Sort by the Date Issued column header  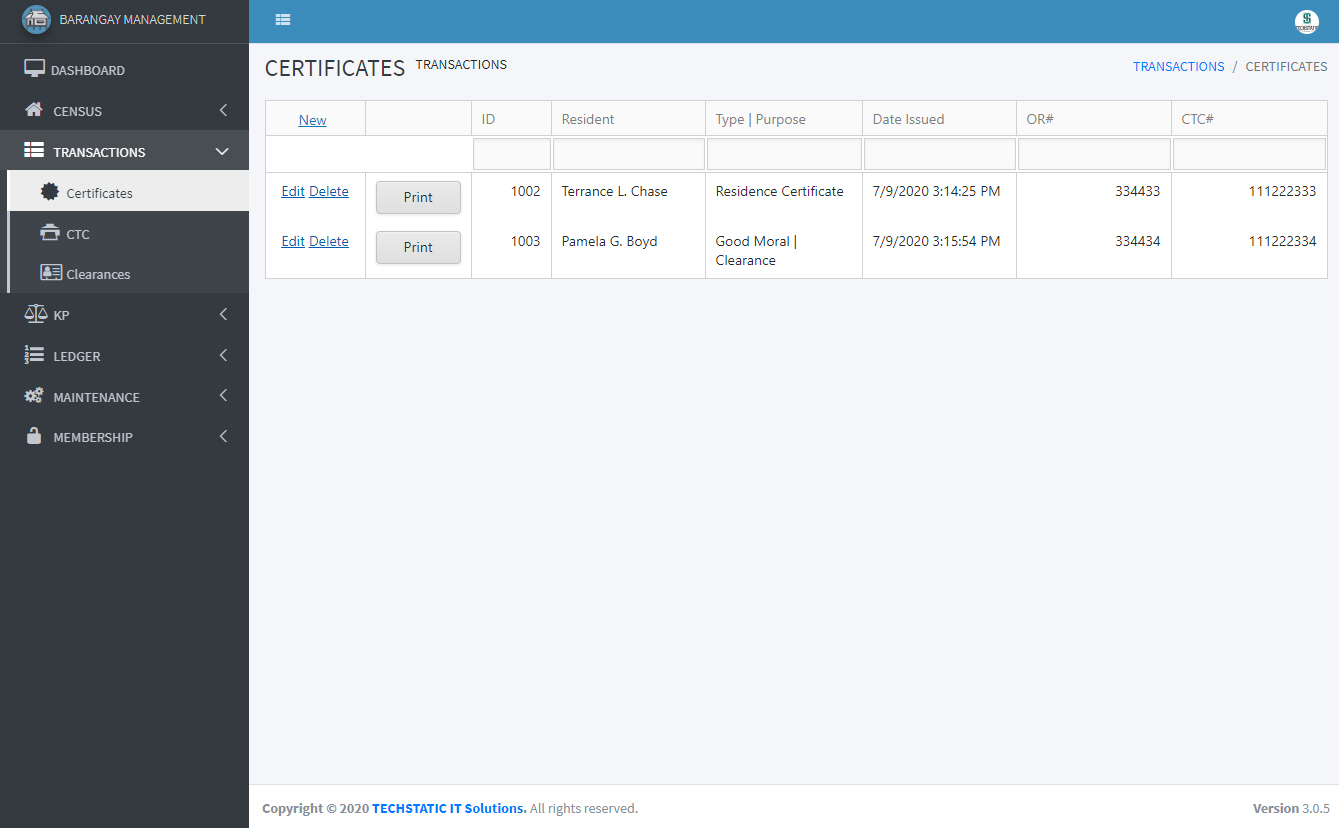[939, 119]
